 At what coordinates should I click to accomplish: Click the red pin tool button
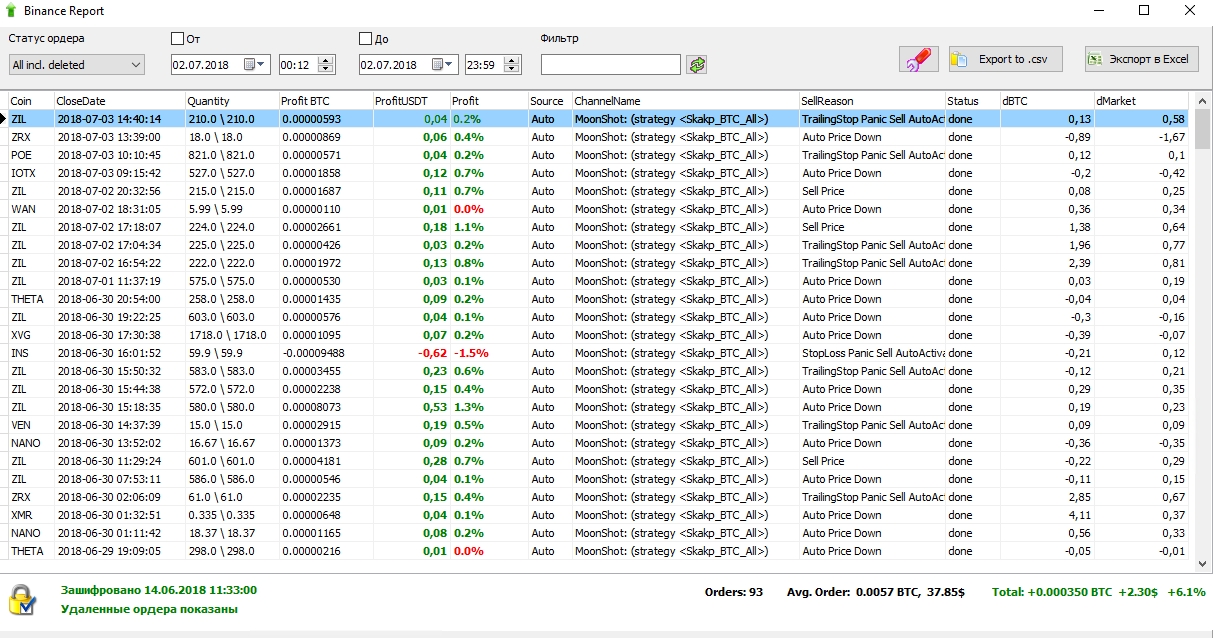(917, 59)
